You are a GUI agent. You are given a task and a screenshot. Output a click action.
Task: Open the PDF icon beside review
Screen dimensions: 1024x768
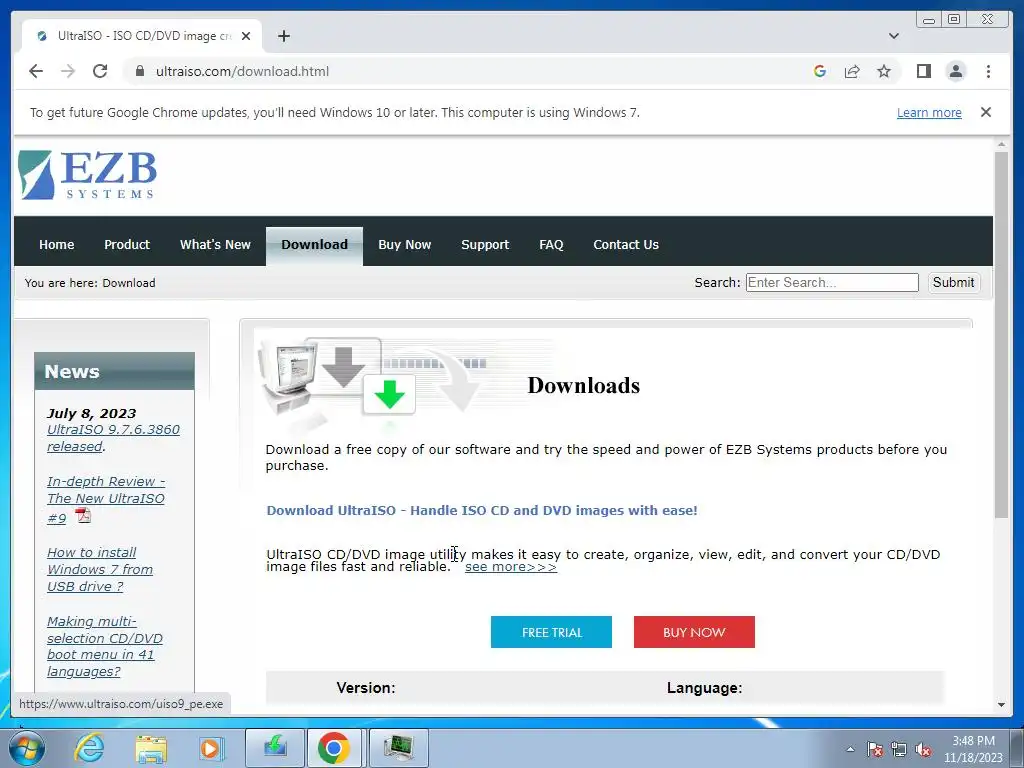tap(84, 516)
